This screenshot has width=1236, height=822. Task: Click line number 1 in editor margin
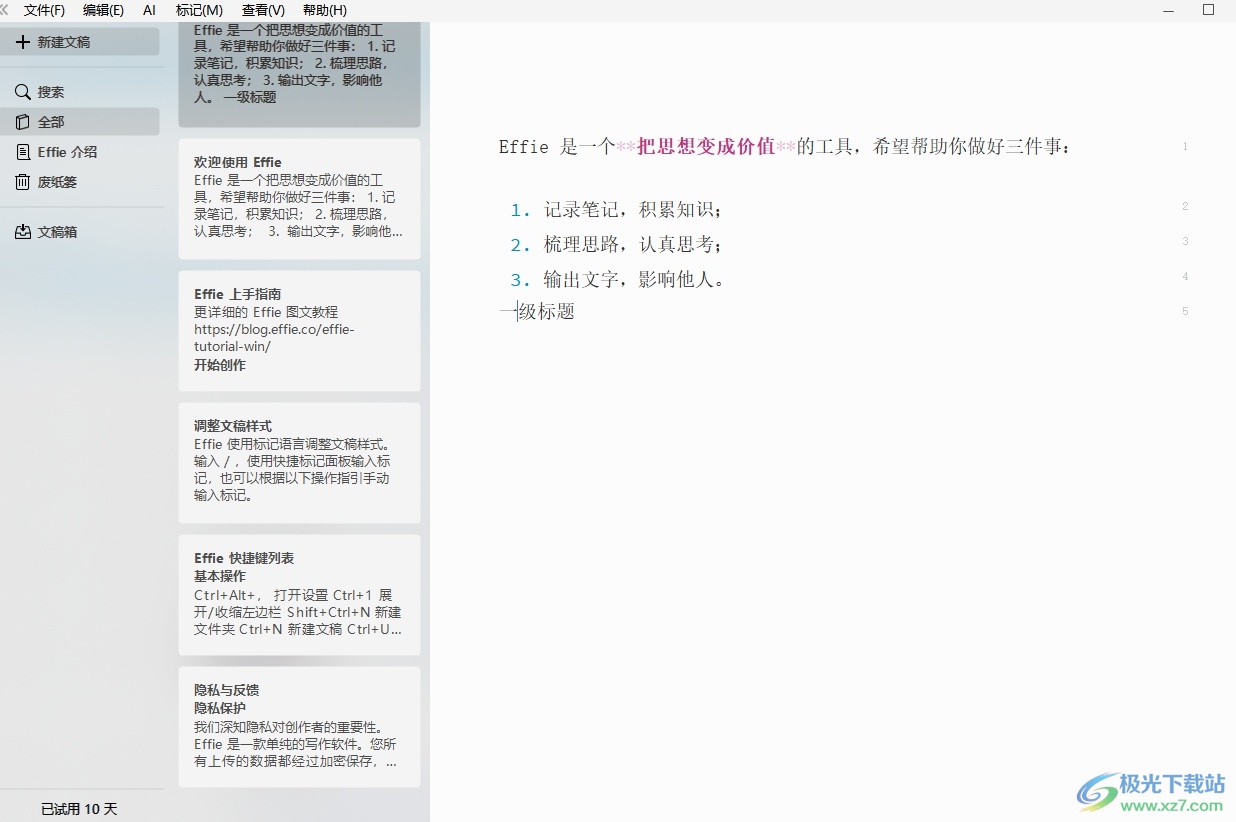(1185, 147)
